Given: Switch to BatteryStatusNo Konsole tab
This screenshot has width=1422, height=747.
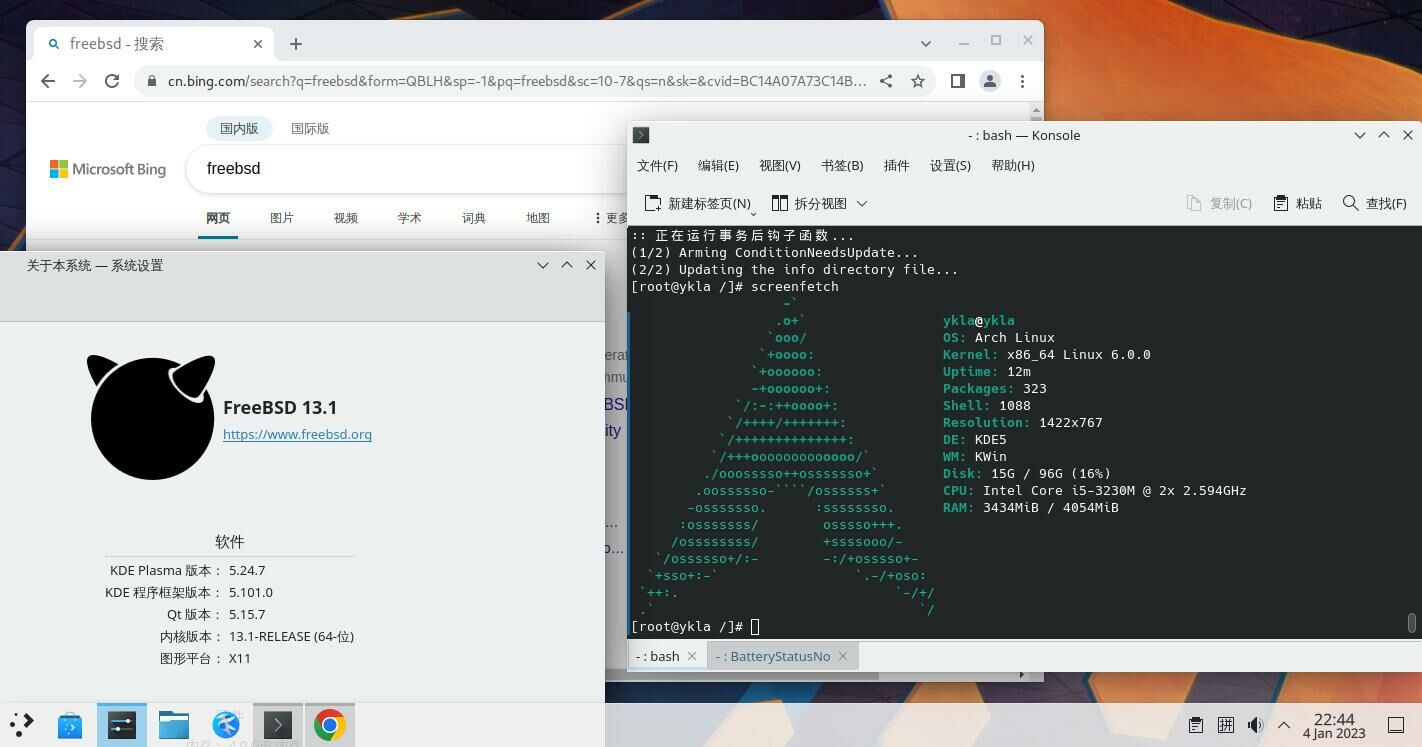Looking at the screenshot, I should [773, 656].
